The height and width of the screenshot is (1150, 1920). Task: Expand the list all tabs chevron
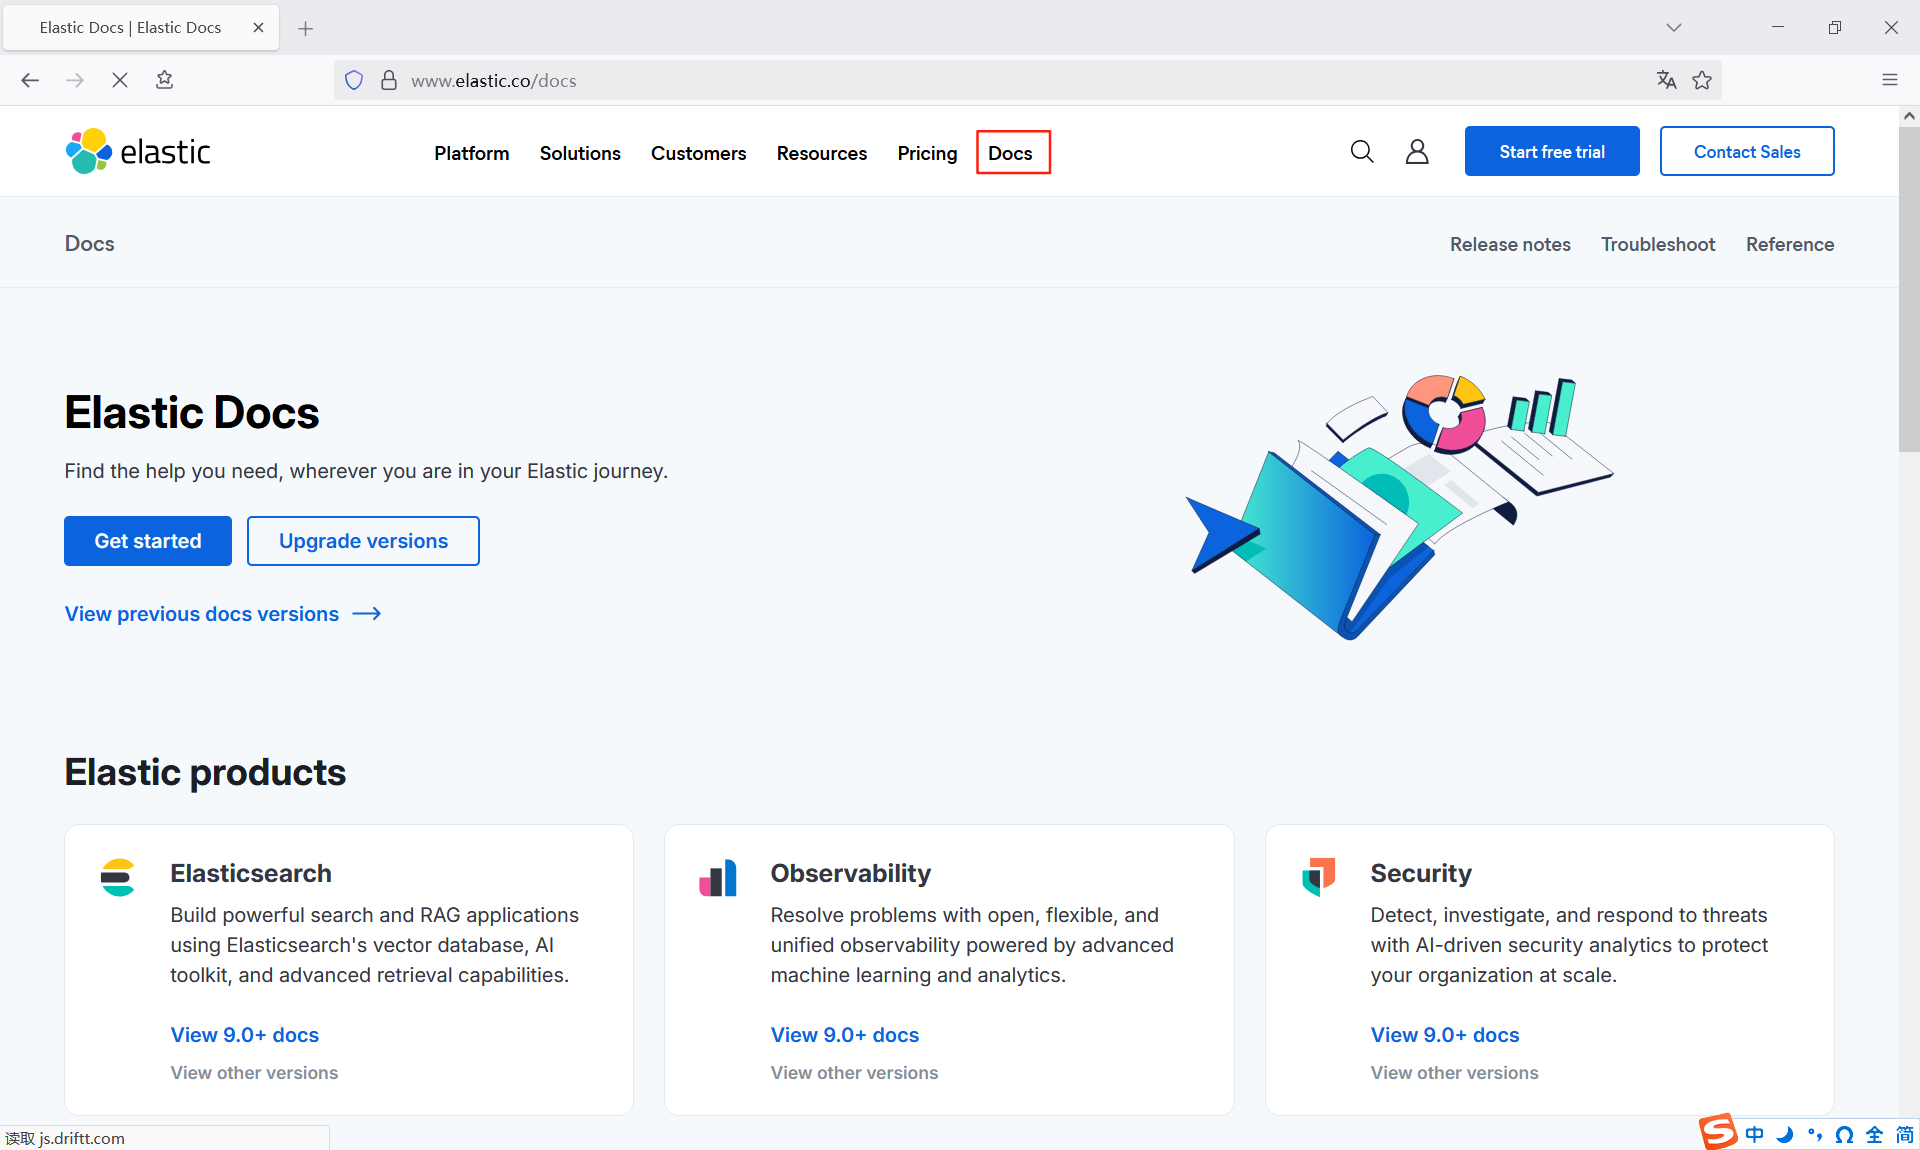coord(1674,28)
